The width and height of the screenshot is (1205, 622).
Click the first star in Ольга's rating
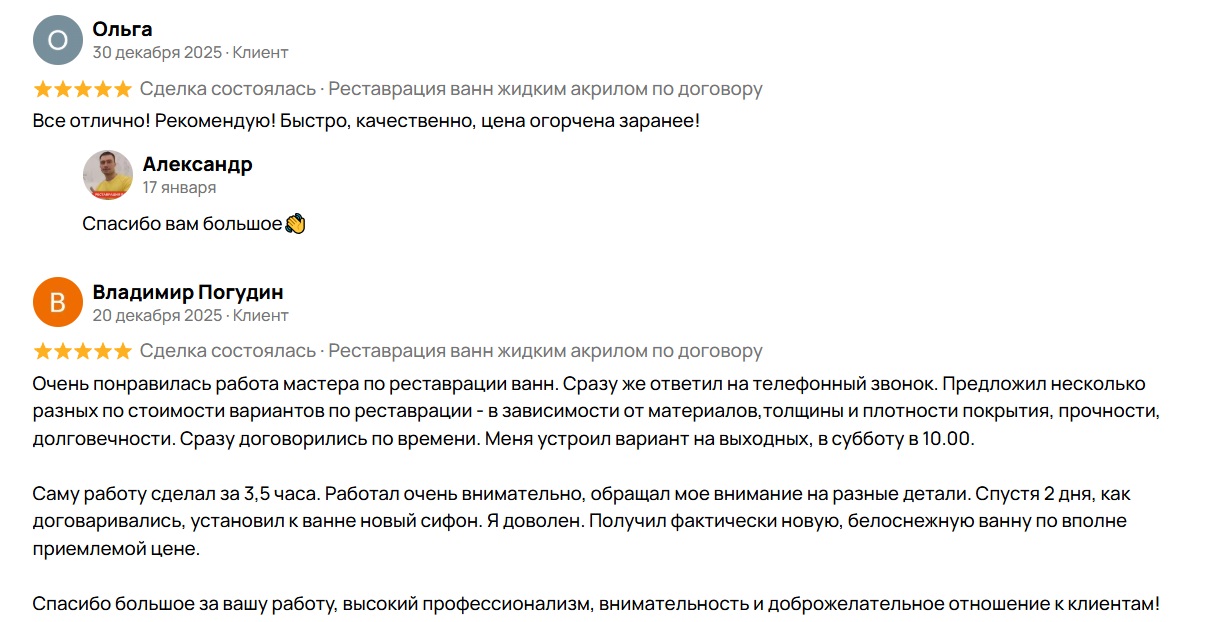43,89
